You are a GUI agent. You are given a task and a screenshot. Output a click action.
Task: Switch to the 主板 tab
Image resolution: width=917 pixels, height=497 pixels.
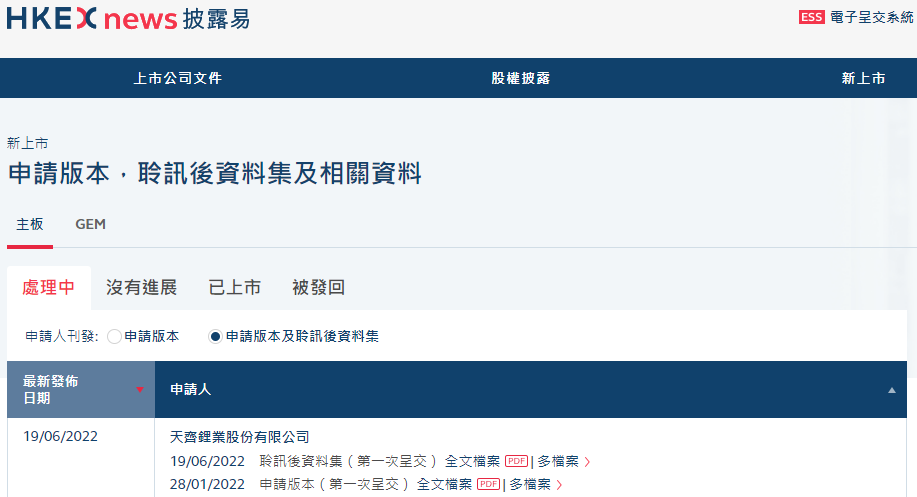point(30,224)
